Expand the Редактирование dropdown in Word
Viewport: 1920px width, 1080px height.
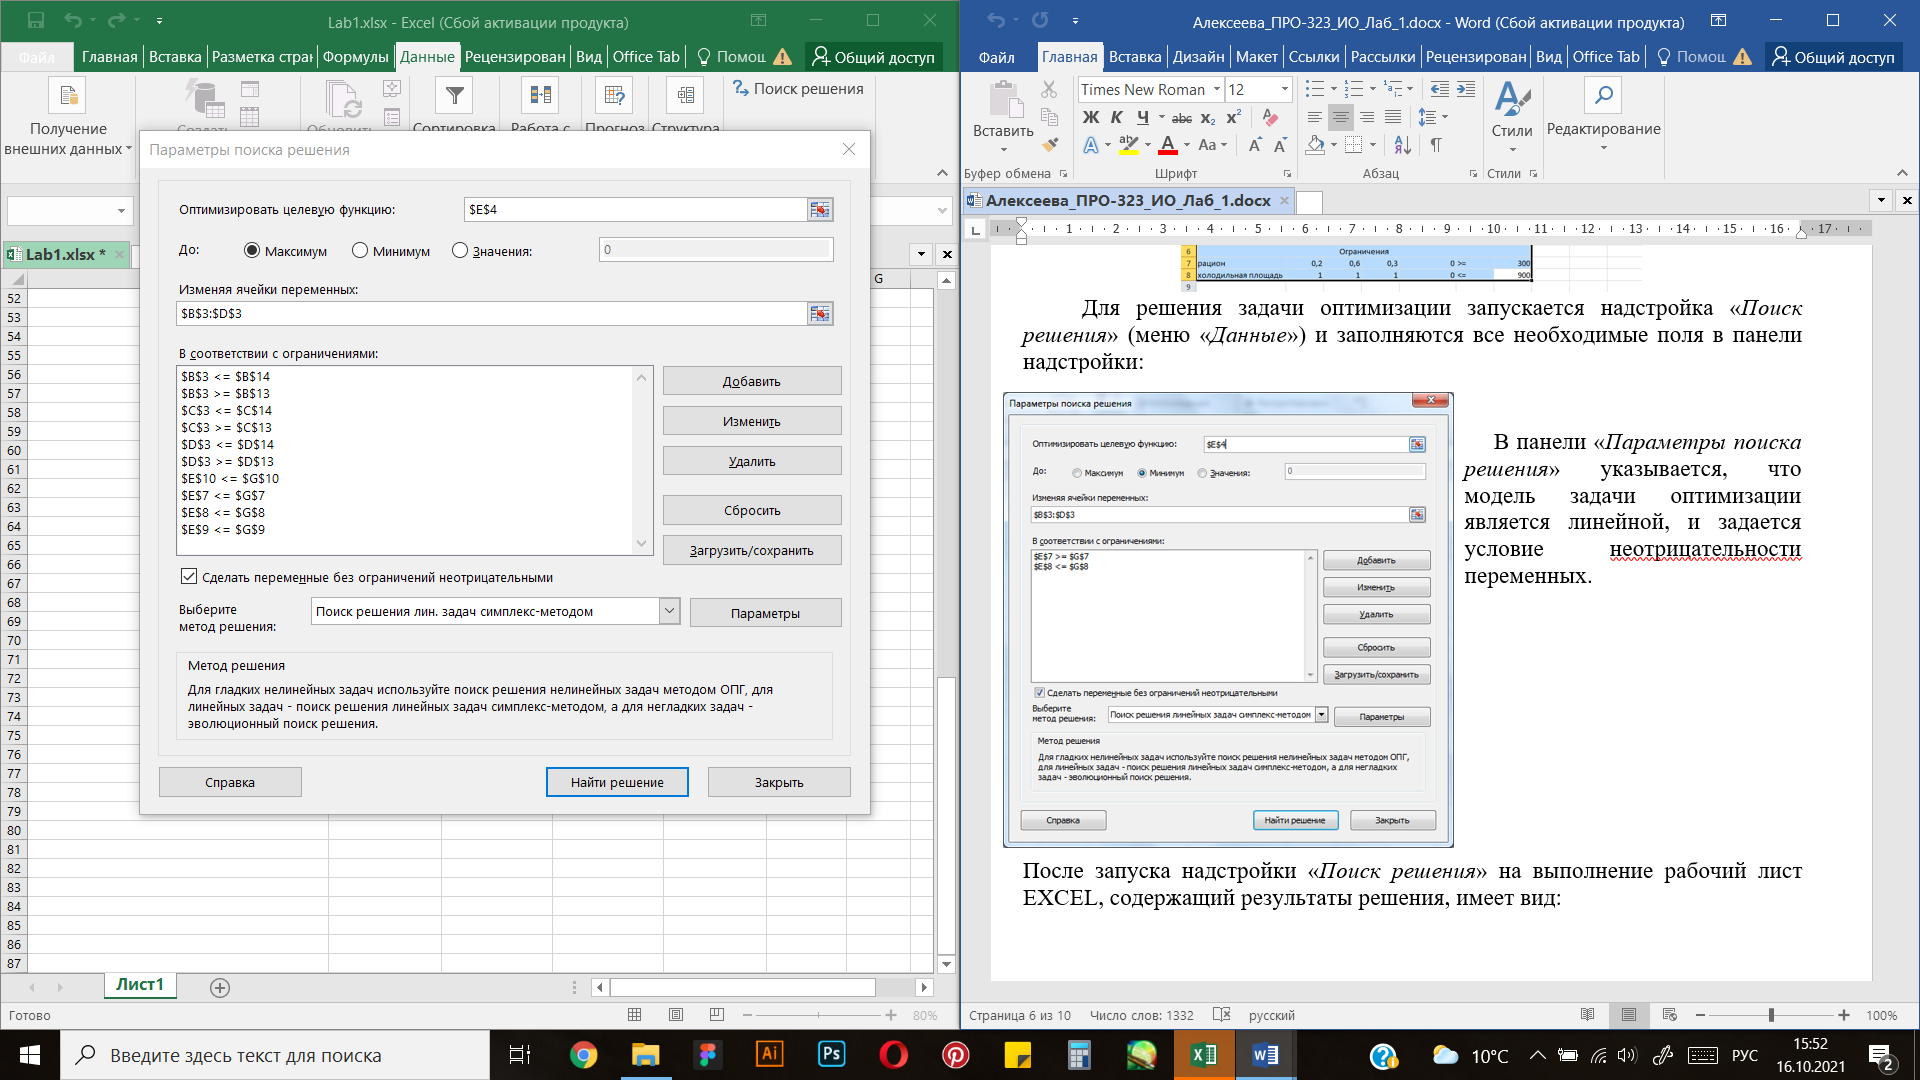1603,148
